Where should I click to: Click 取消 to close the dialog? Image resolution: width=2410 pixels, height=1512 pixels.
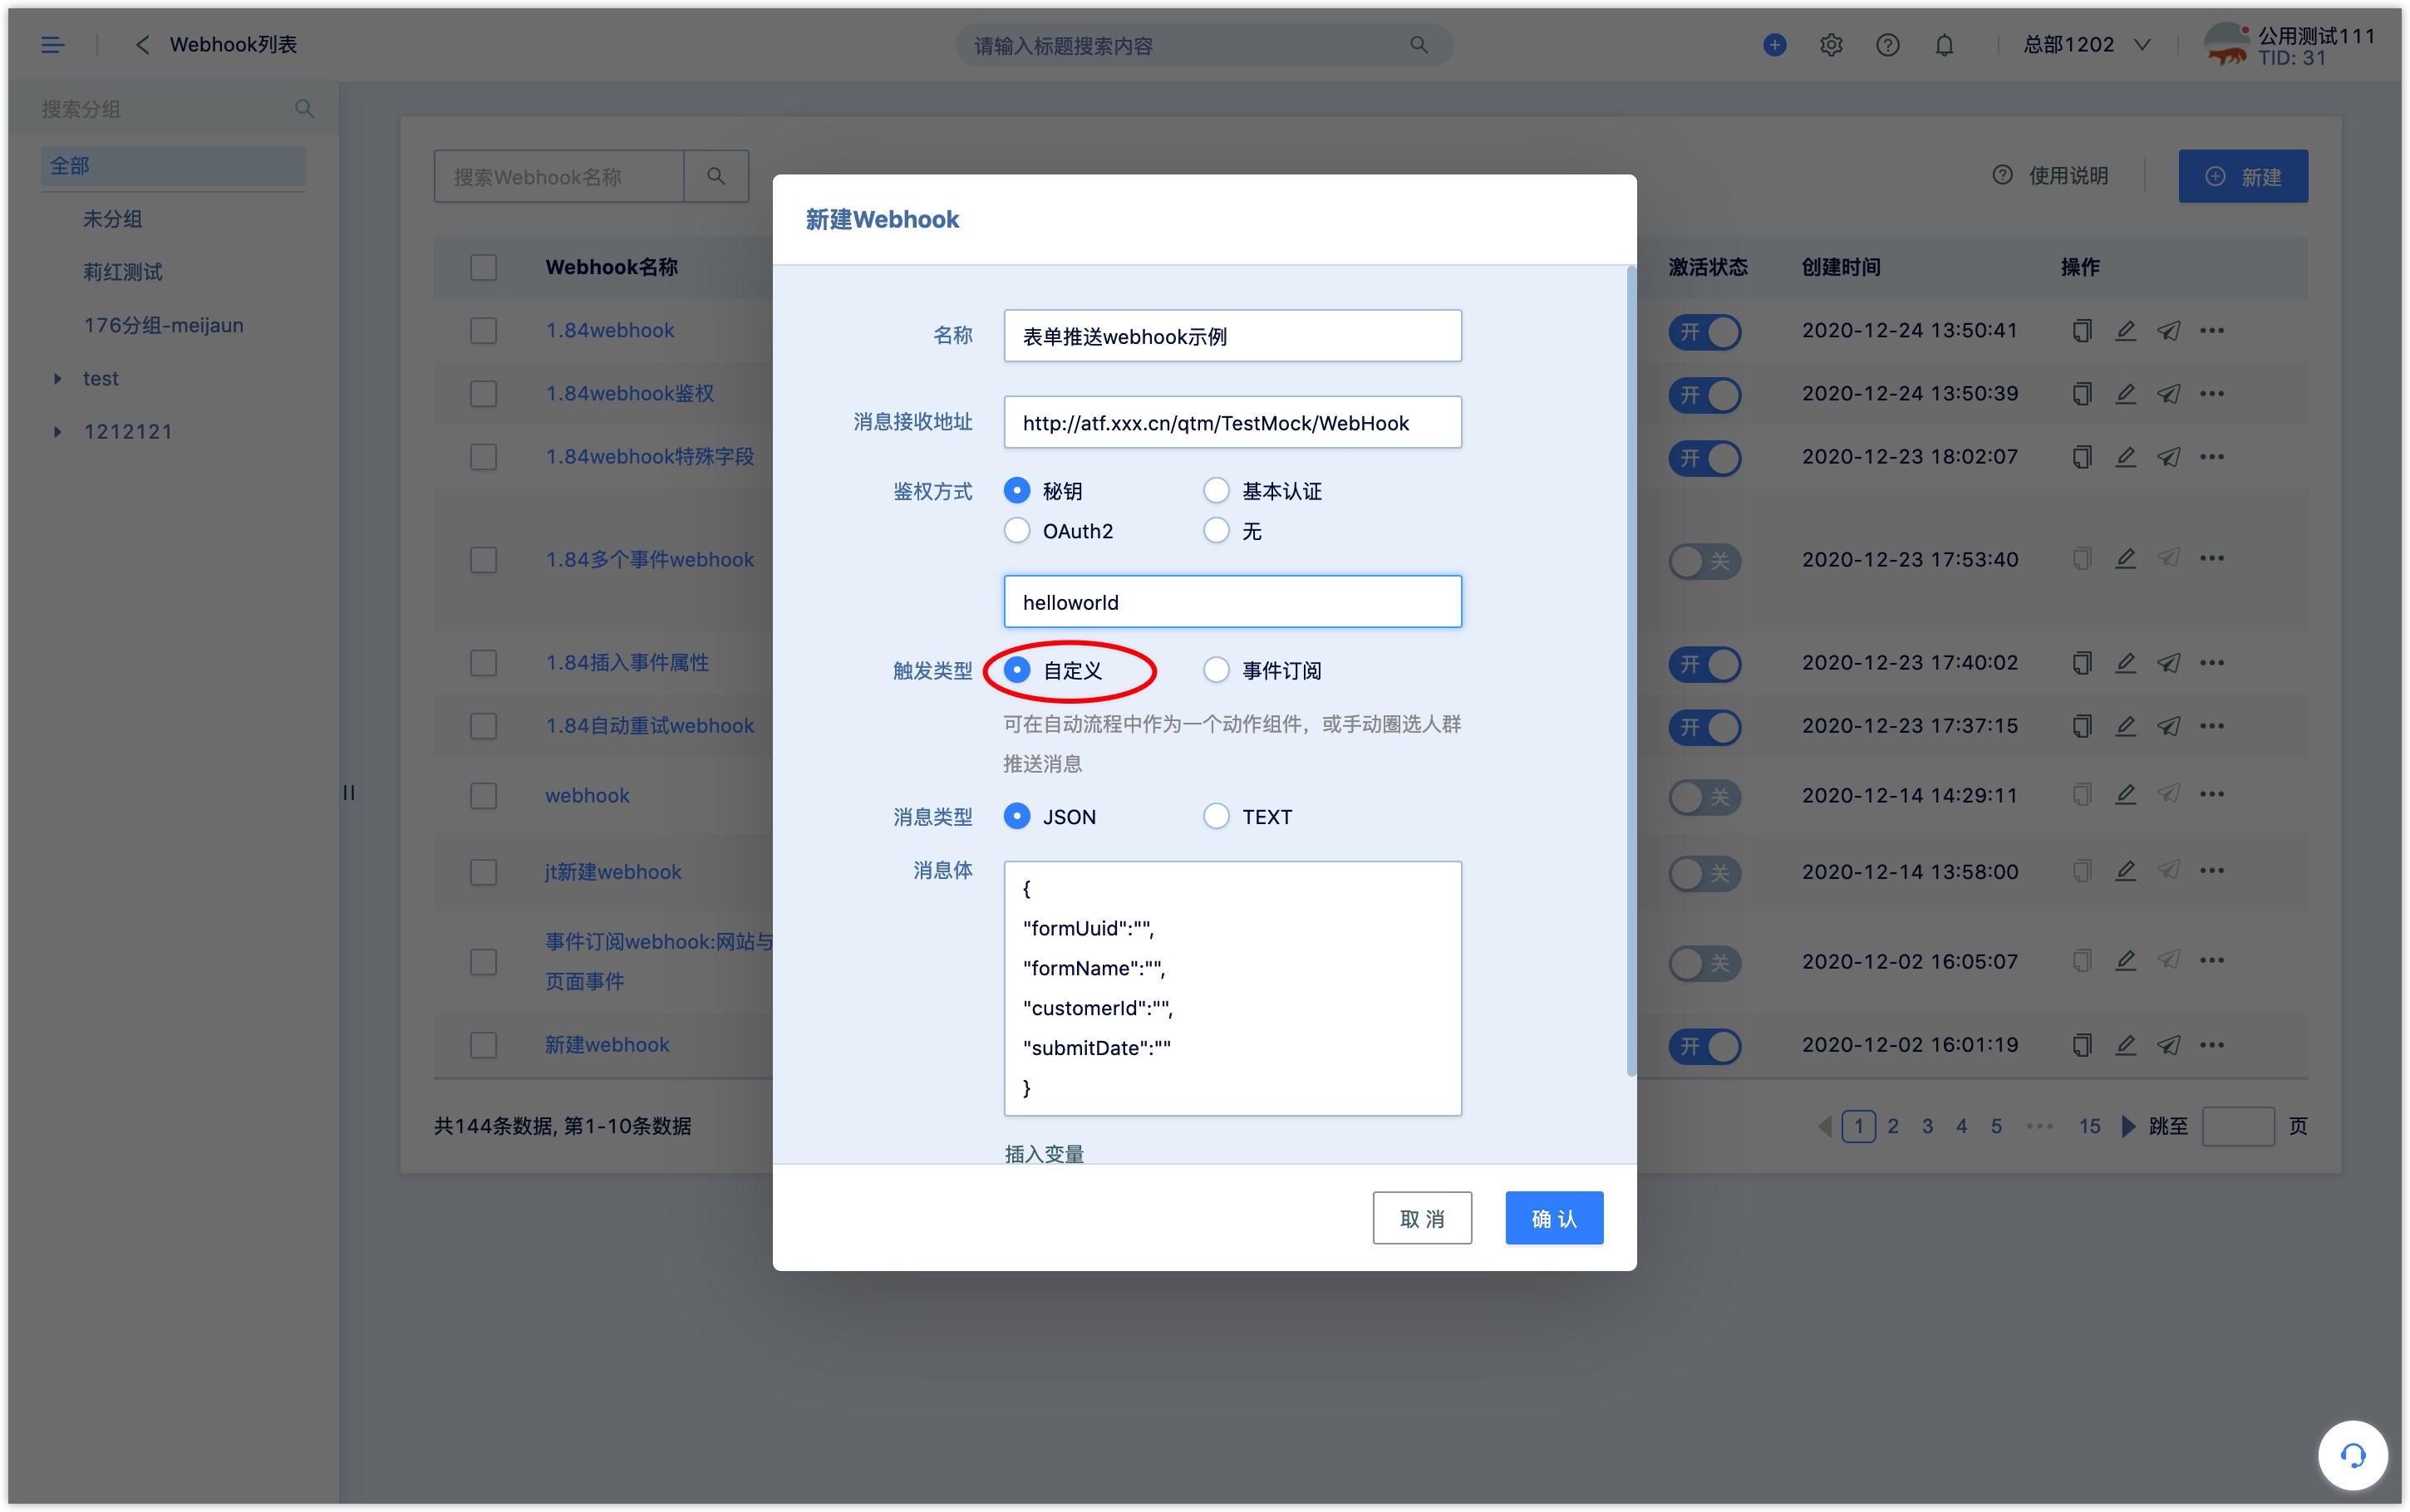[x=1421, y=1218]
